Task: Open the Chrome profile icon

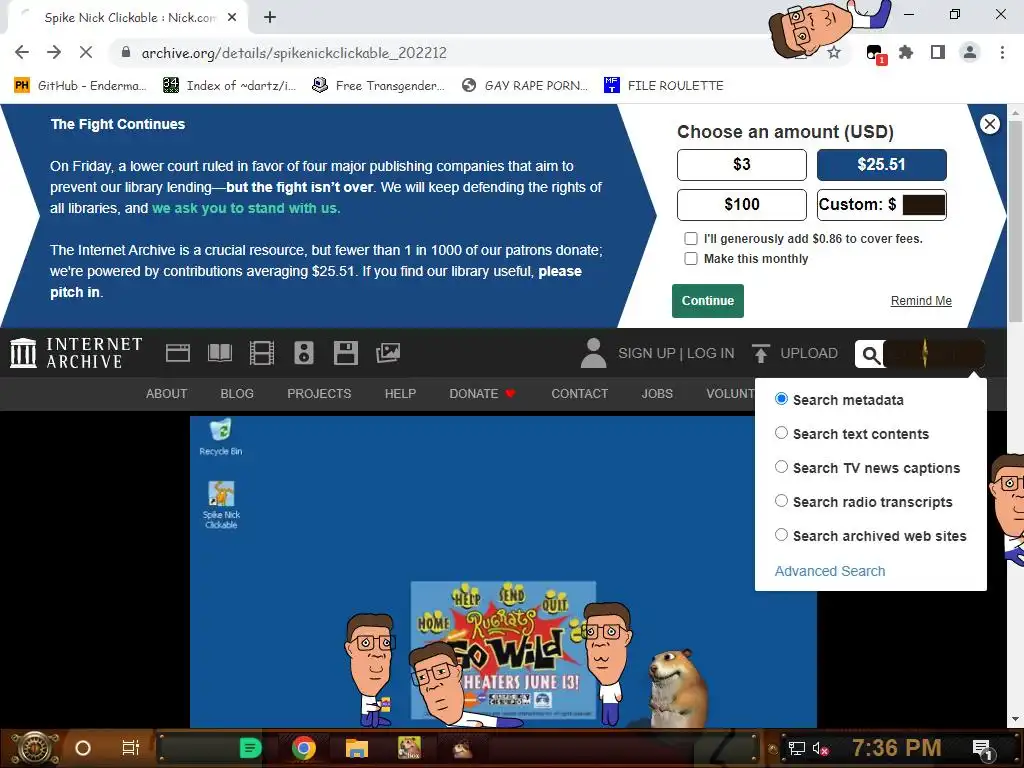Action: 970,53
